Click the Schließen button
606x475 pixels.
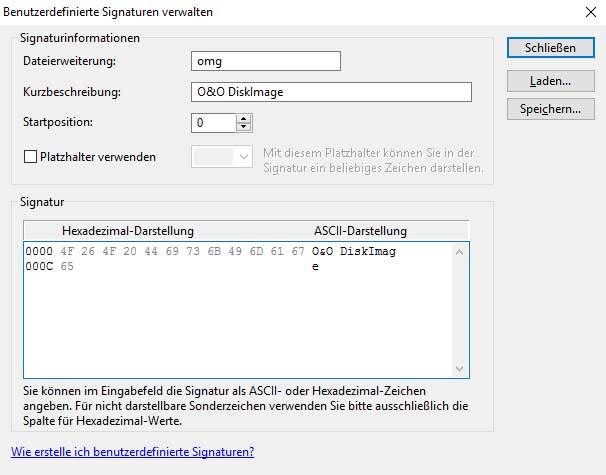pos(550,48)
